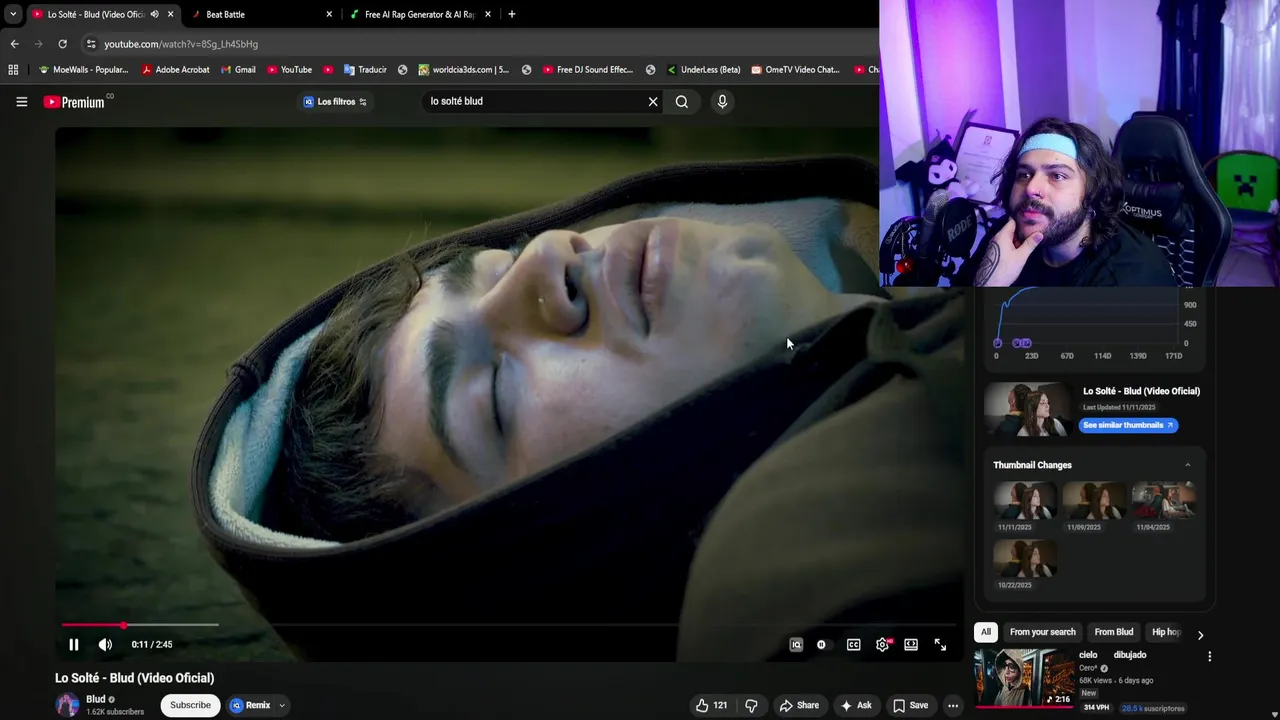
Task: Clear the search box text
Action: click(653, 101)
